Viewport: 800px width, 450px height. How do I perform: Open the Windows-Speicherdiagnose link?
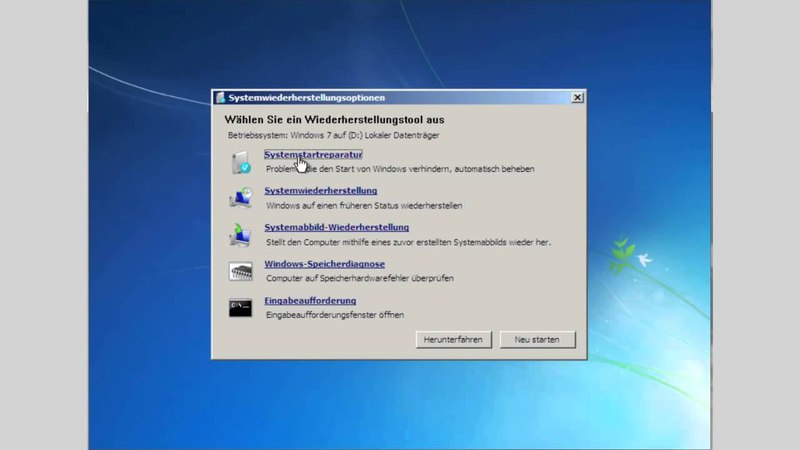[324, 264]
